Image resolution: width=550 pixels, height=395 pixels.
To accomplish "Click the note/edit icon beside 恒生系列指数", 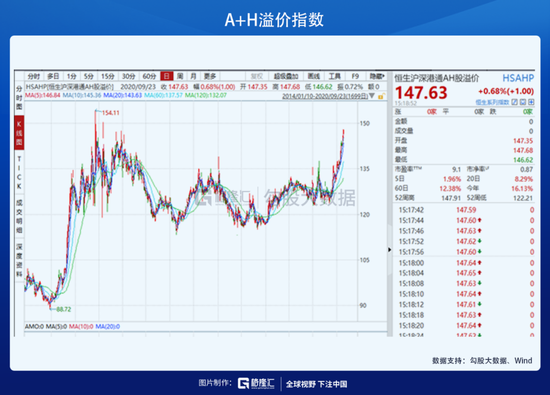I will pos(515,102).
